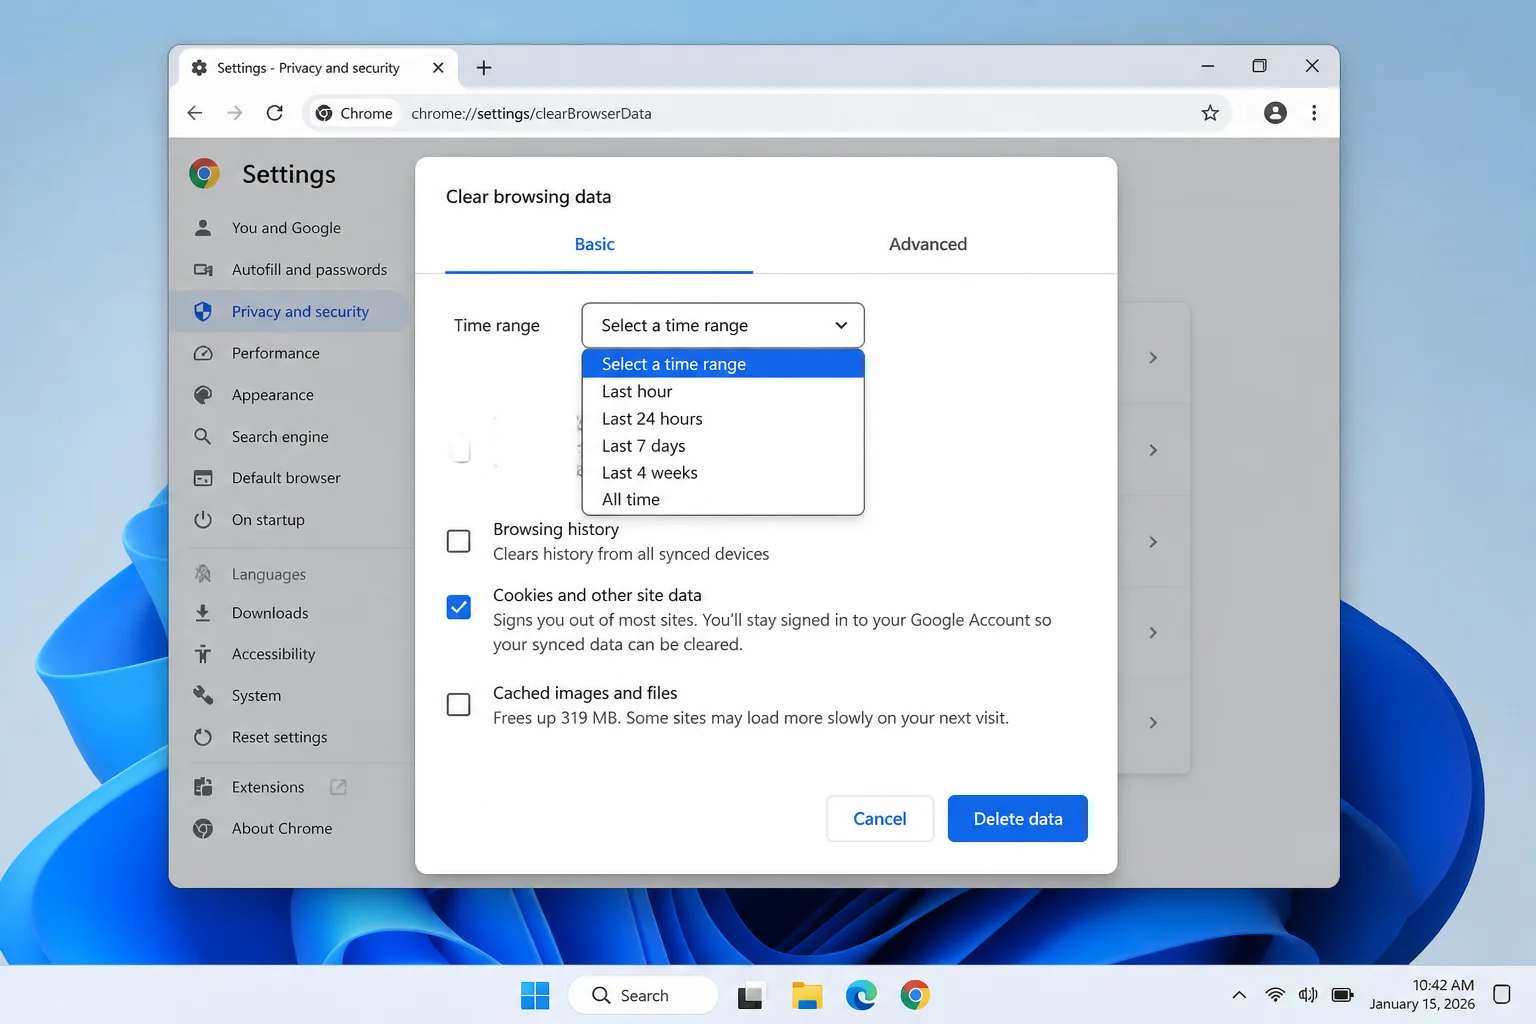This screenshot has width=1536, height=1024.
Task: Choose 'Select a time range' highlighted option
Action: 723,364
